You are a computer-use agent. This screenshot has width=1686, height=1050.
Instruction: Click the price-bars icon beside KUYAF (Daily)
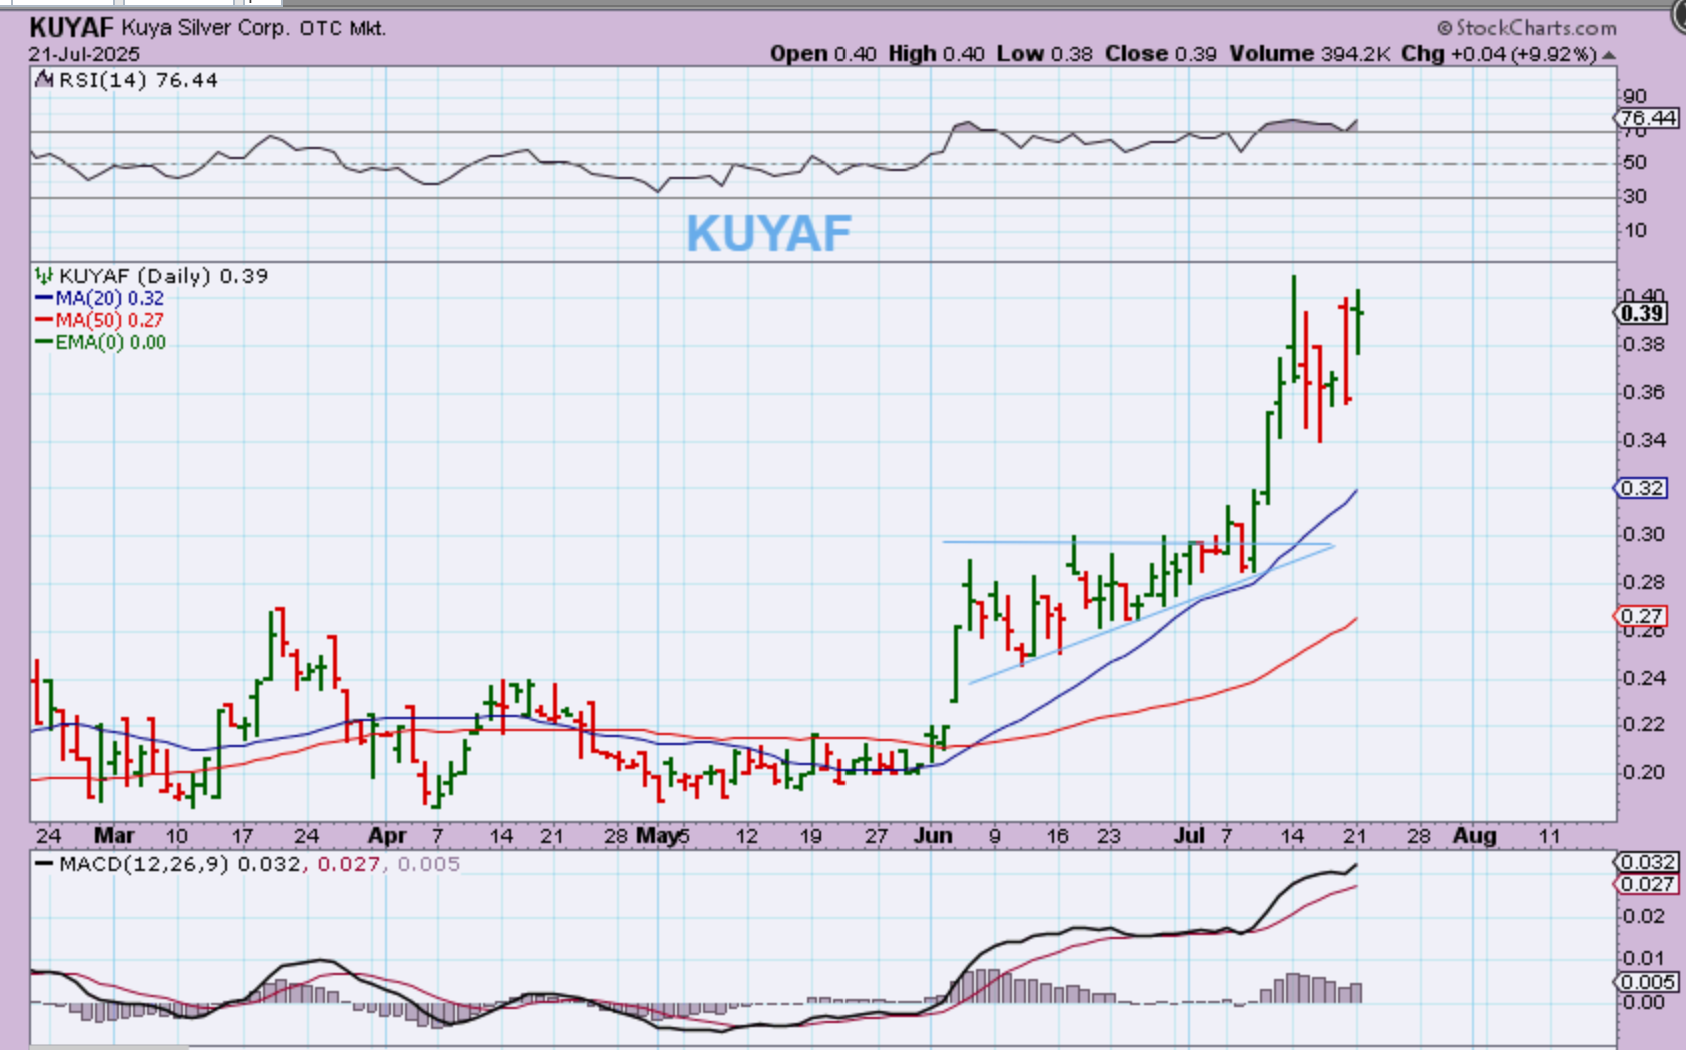click(43, 275)
